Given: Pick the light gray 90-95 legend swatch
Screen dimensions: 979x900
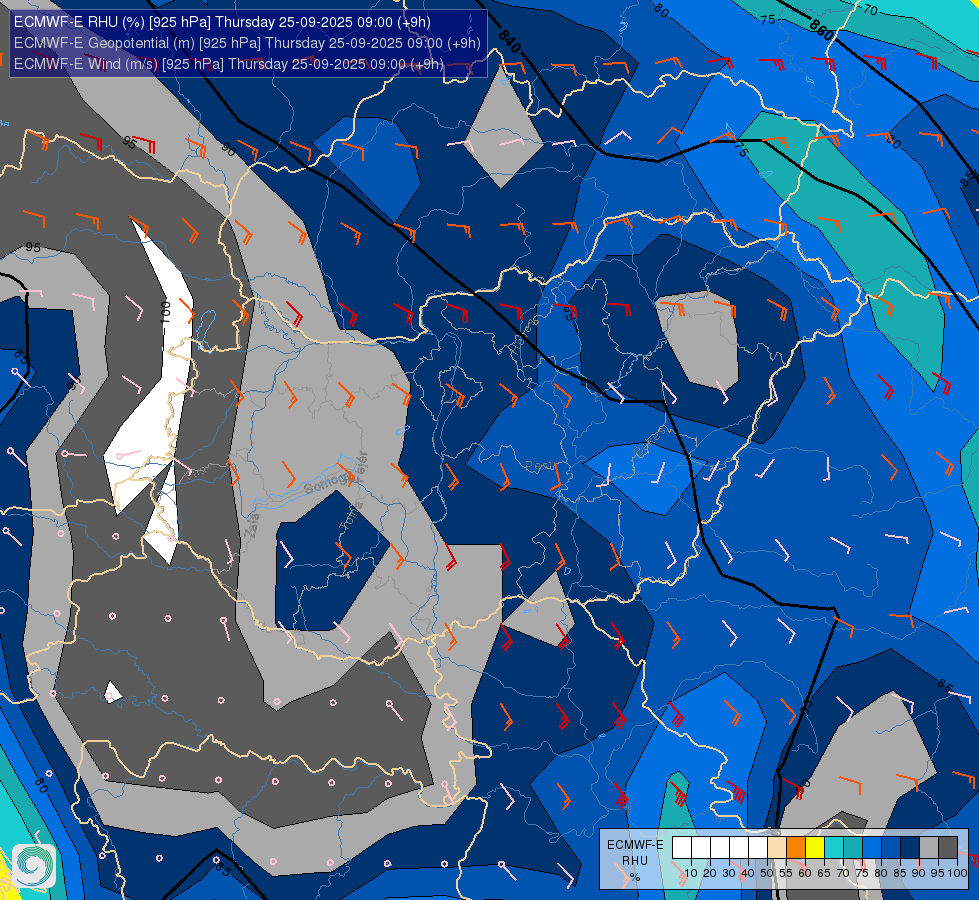Looking at the screenshot, I should tap(928, 848).
